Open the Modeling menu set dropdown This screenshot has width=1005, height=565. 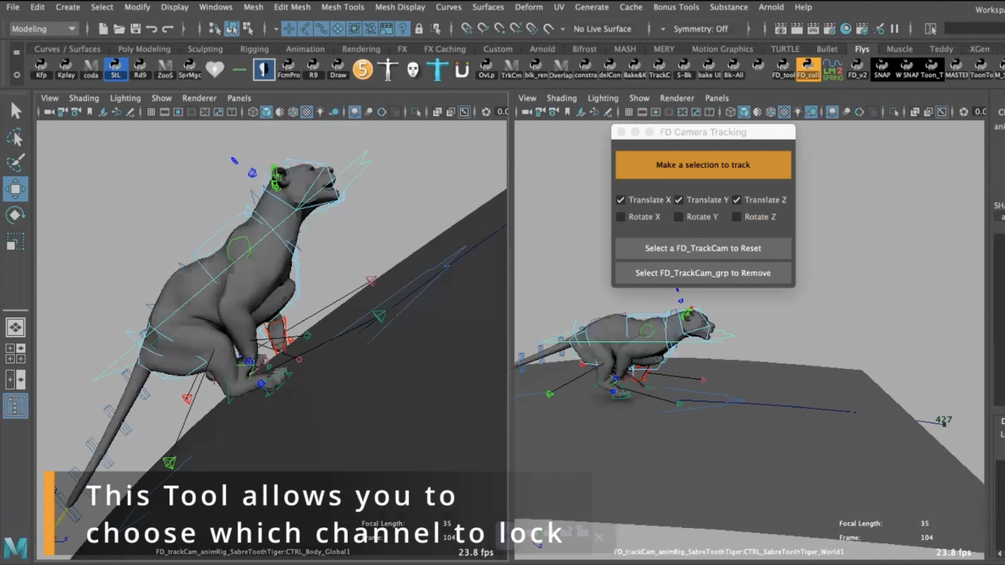44,29
